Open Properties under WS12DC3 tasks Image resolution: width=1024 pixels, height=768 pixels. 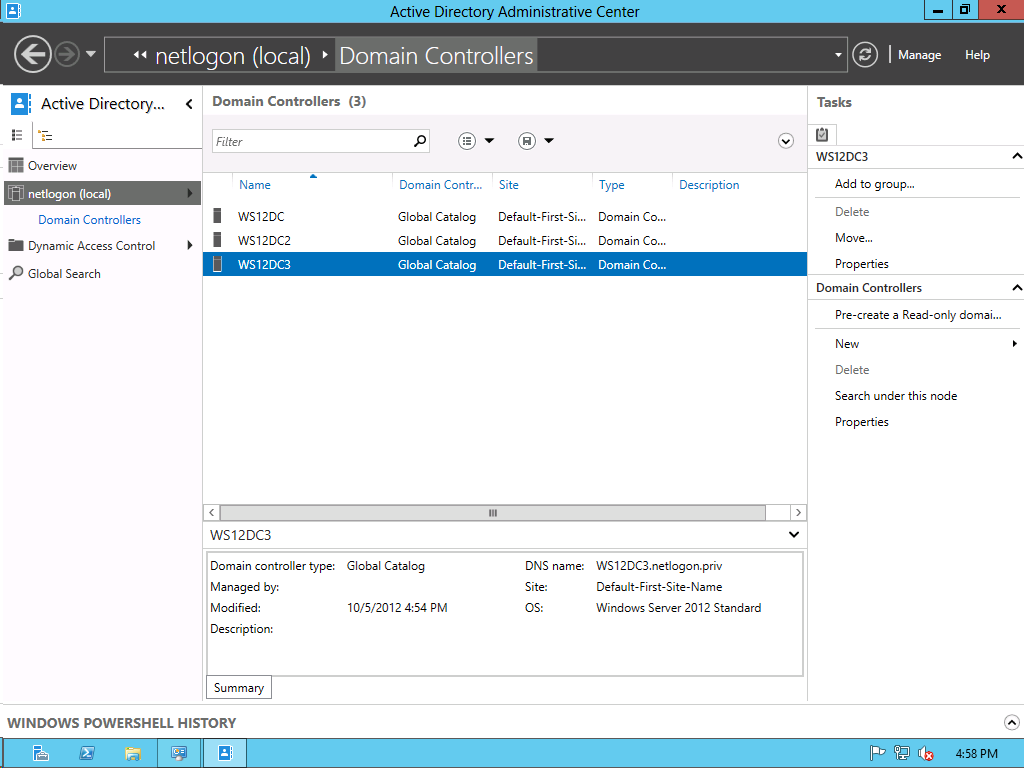pos(861,264)
